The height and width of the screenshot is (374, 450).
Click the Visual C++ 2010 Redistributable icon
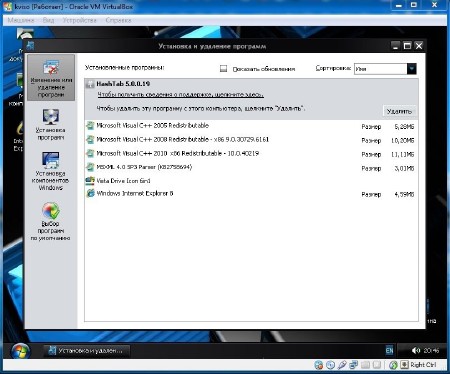click(90, 153)
